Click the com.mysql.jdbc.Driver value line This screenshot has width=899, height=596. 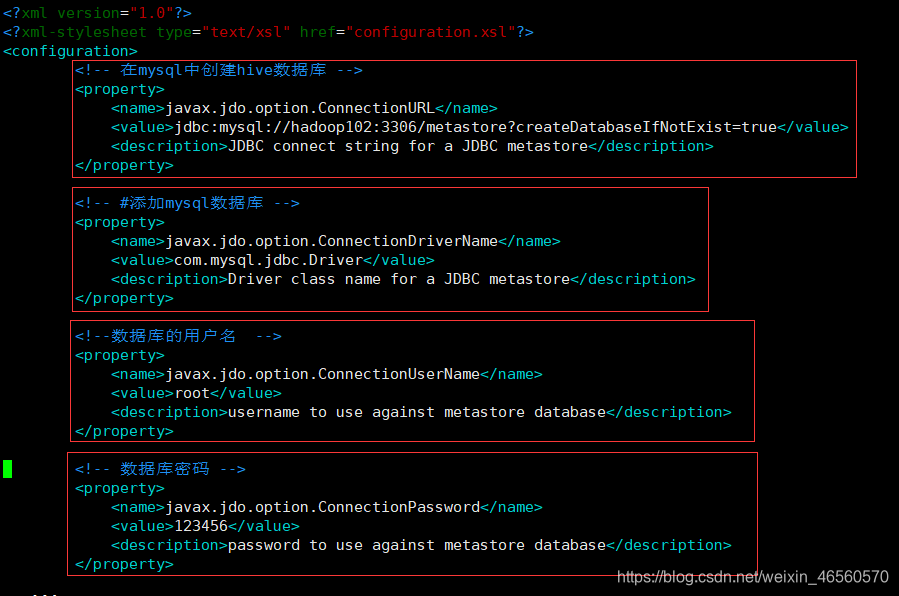pyautogui.click(x=273, y=260)
